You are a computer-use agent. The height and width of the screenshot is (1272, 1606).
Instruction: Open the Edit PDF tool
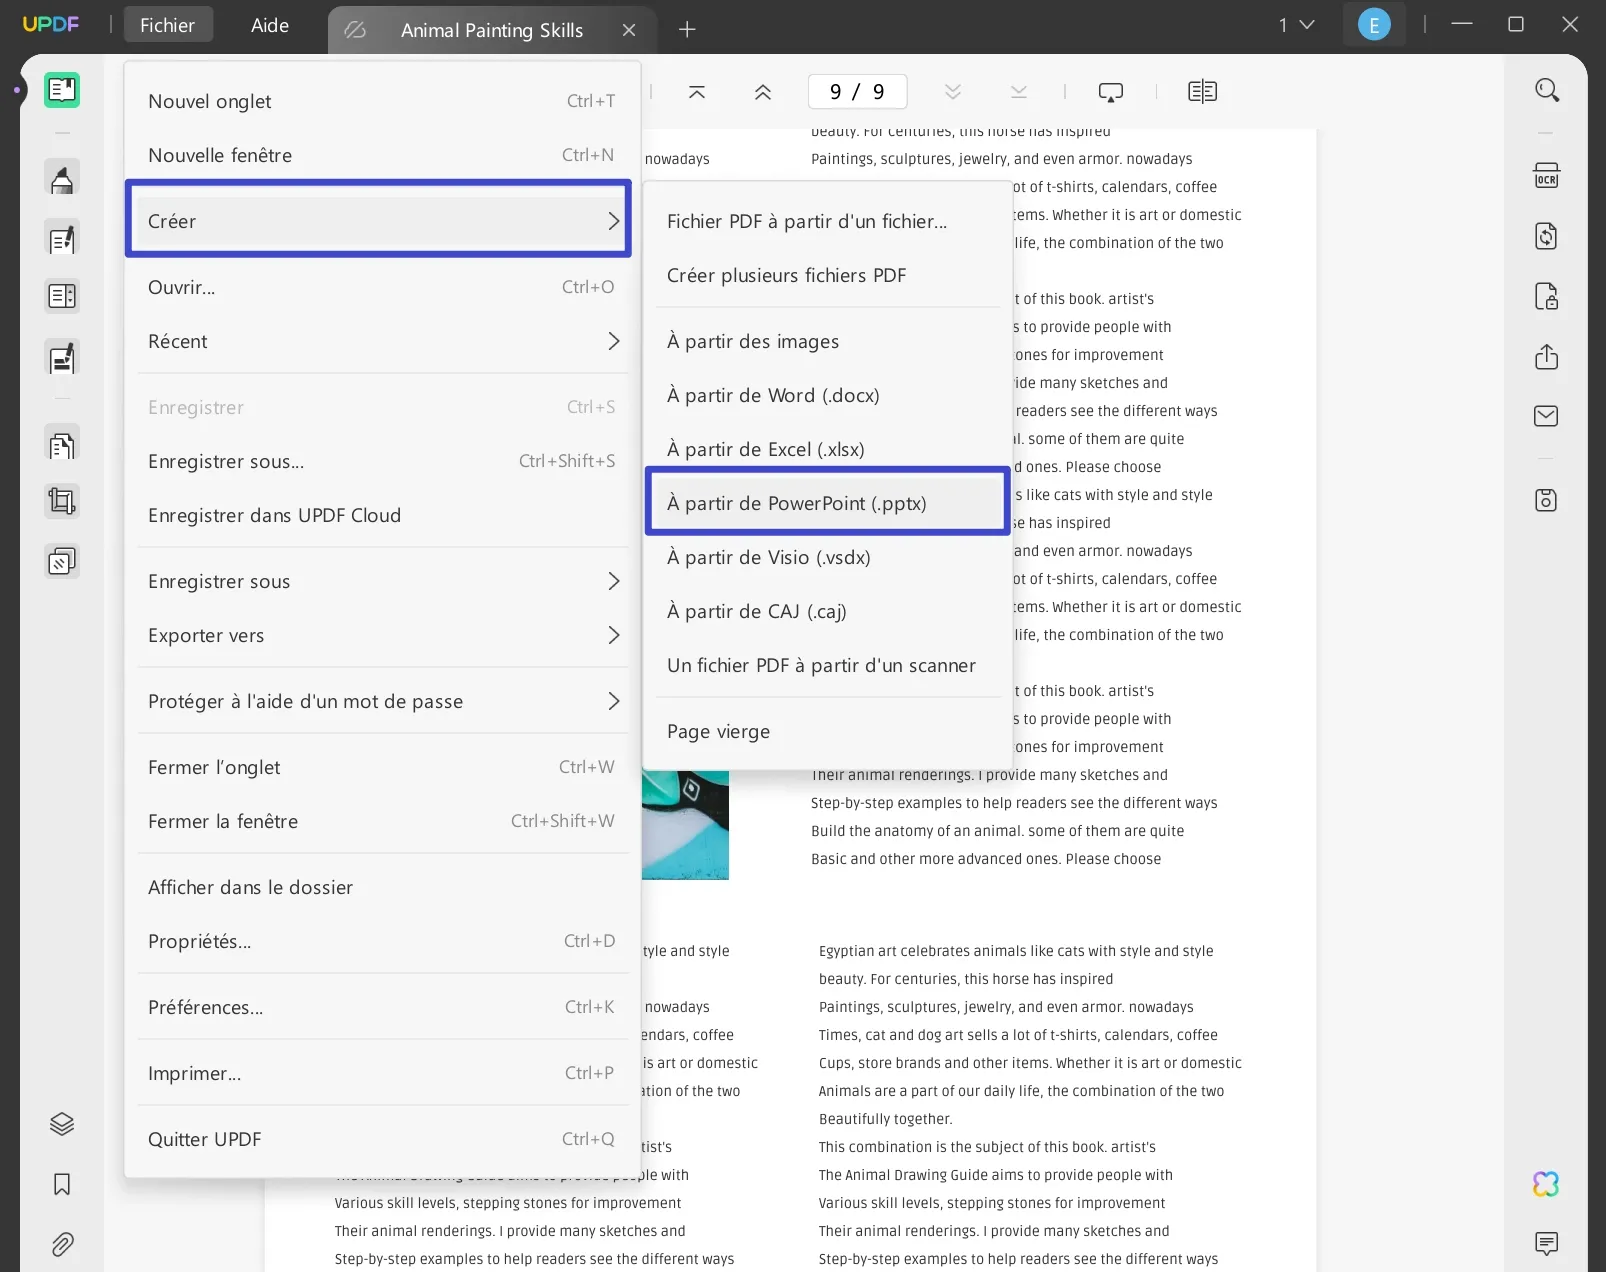point(62,238)
